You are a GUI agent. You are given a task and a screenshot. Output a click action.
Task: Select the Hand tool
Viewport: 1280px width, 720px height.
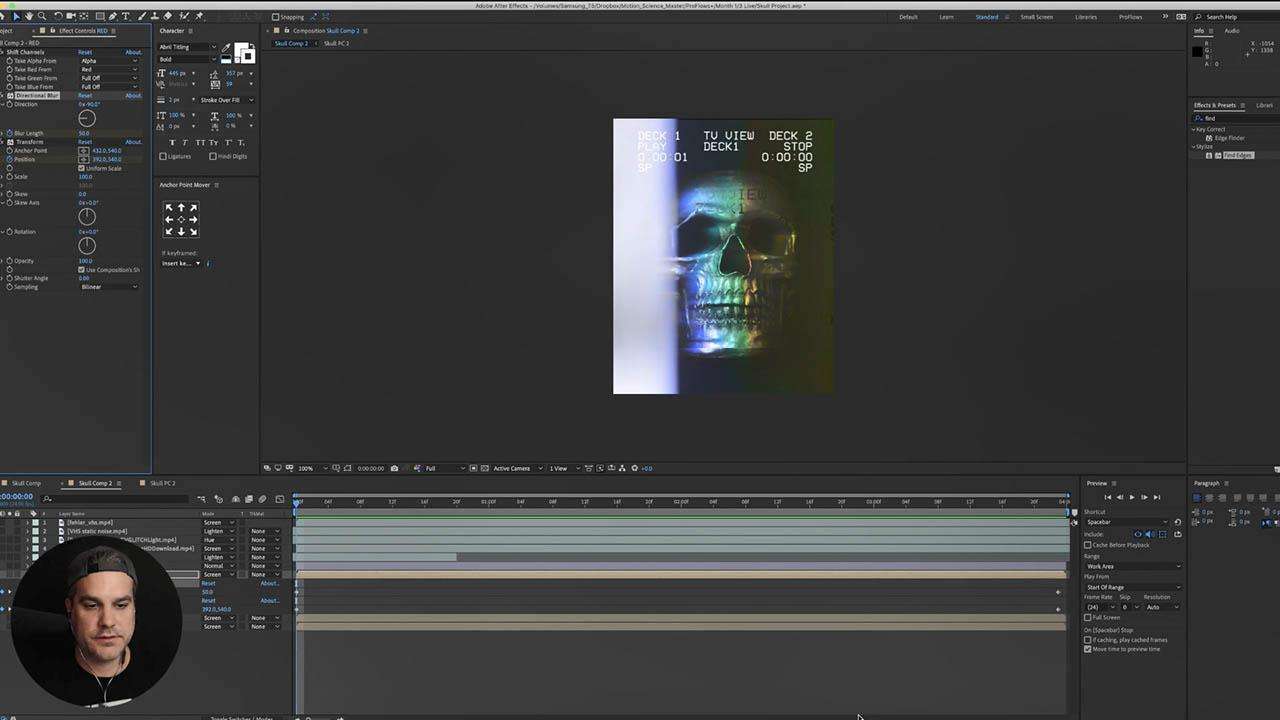pyautogui.click(x=28, y=16)
